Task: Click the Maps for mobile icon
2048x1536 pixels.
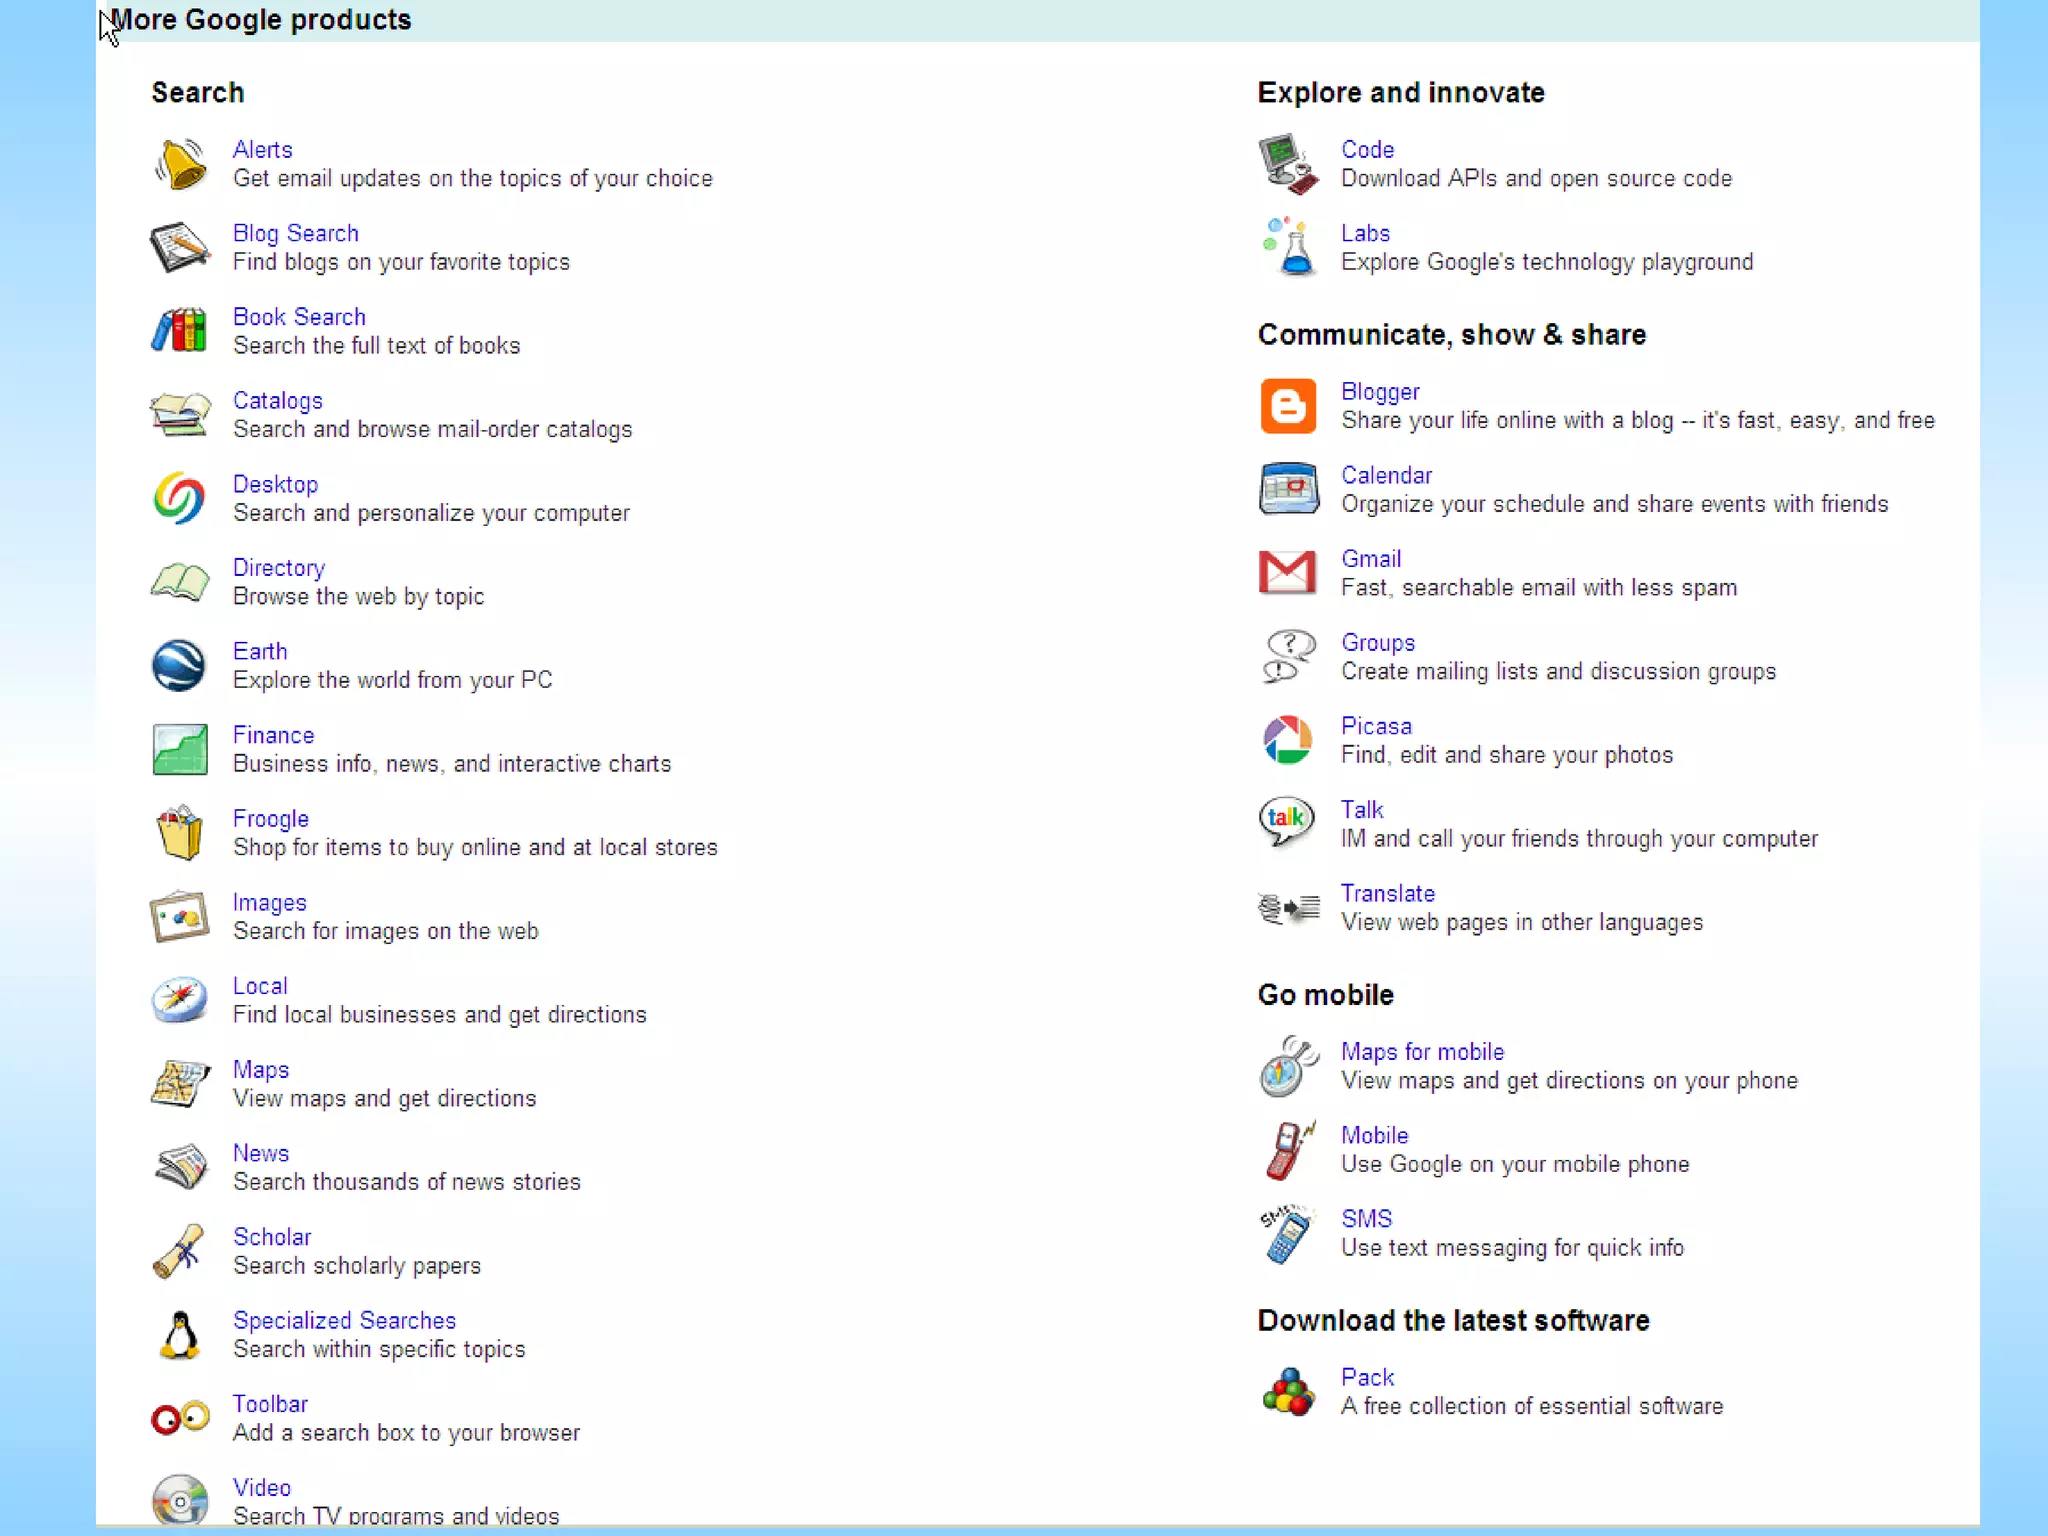Action: coord(1290,1066)
